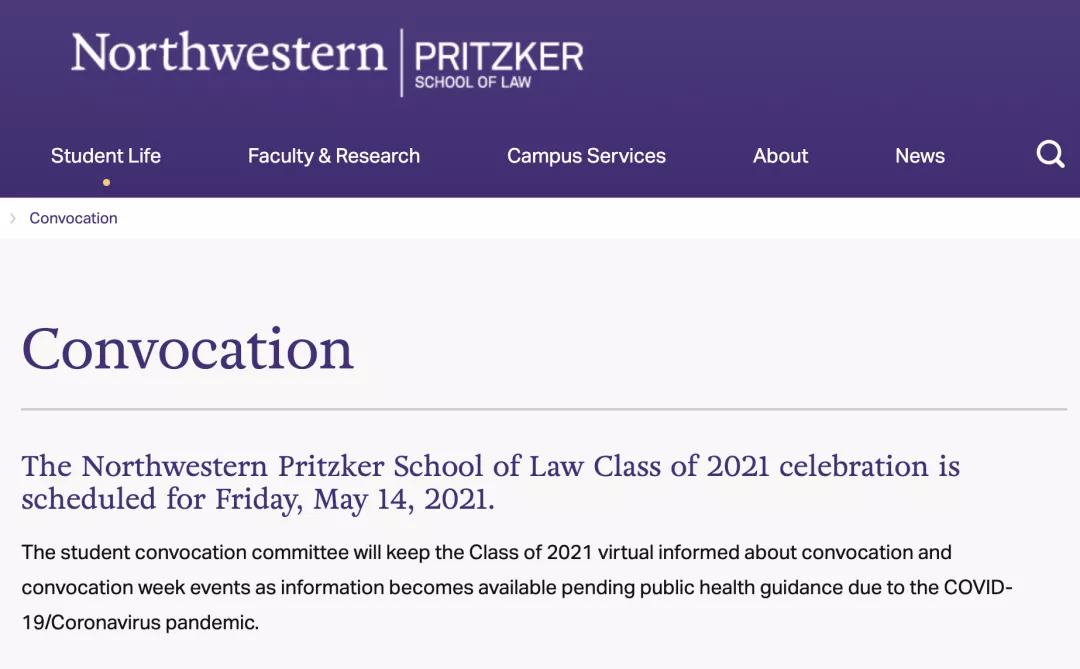Click the breadcrumb chevron arrow
Image resolution: width=1080 pixels, height=669 pixels.
pos(13,218)
